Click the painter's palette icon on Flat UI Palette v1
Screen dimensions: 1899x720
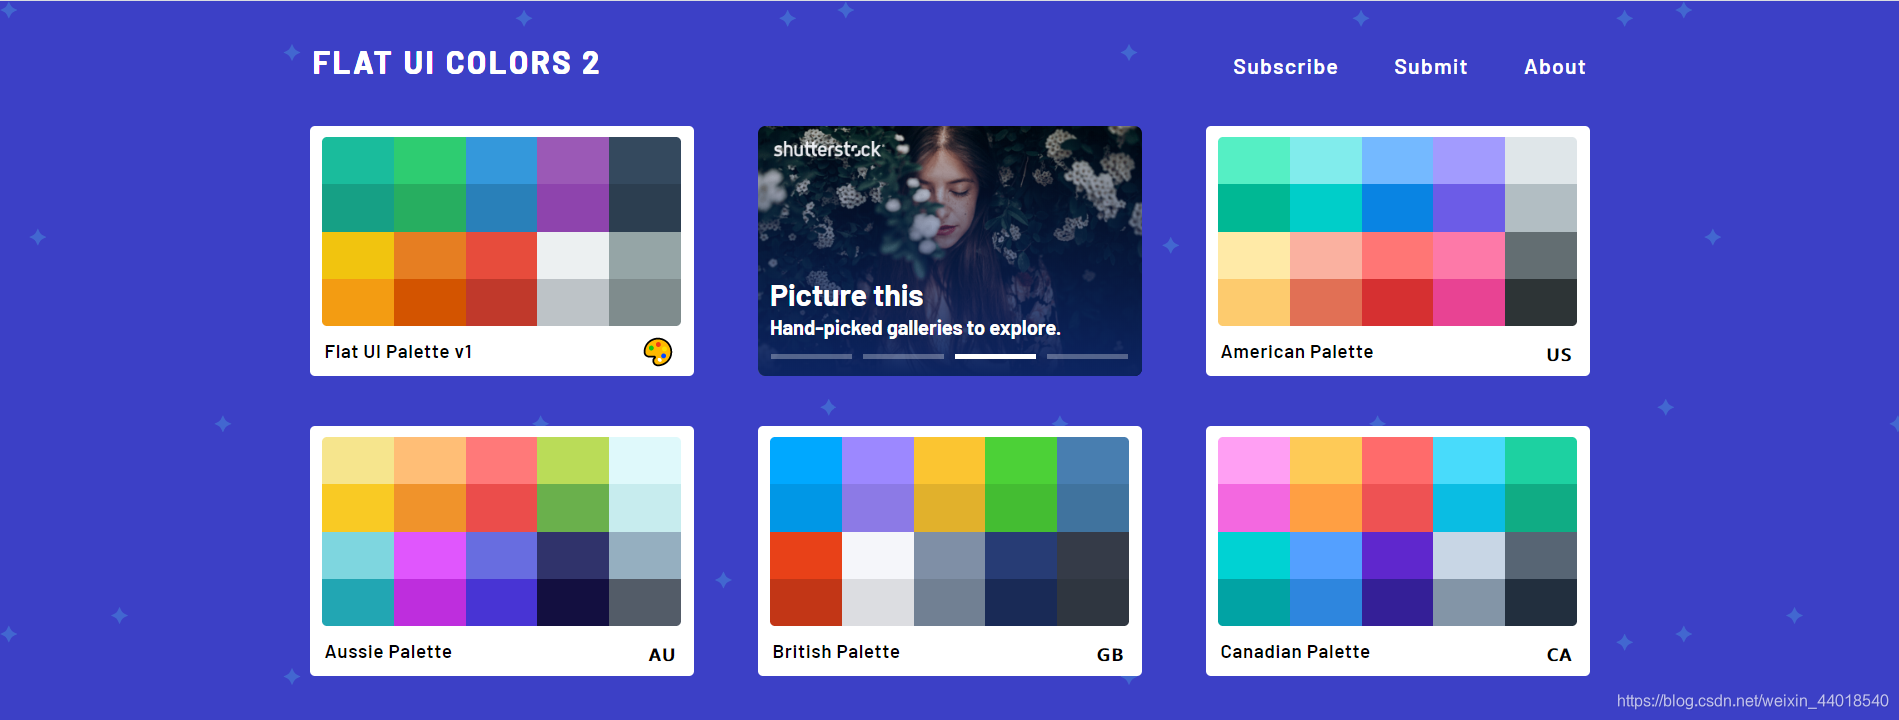[x=657, y=352]
